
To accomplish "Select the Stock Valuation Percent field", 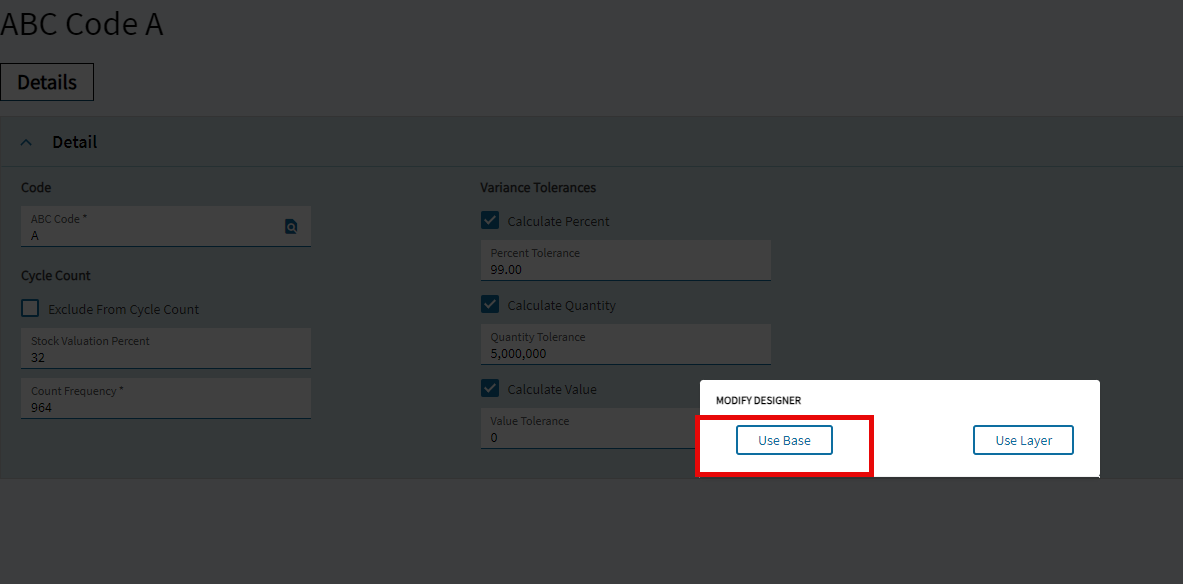I will (x=166, y=349).
